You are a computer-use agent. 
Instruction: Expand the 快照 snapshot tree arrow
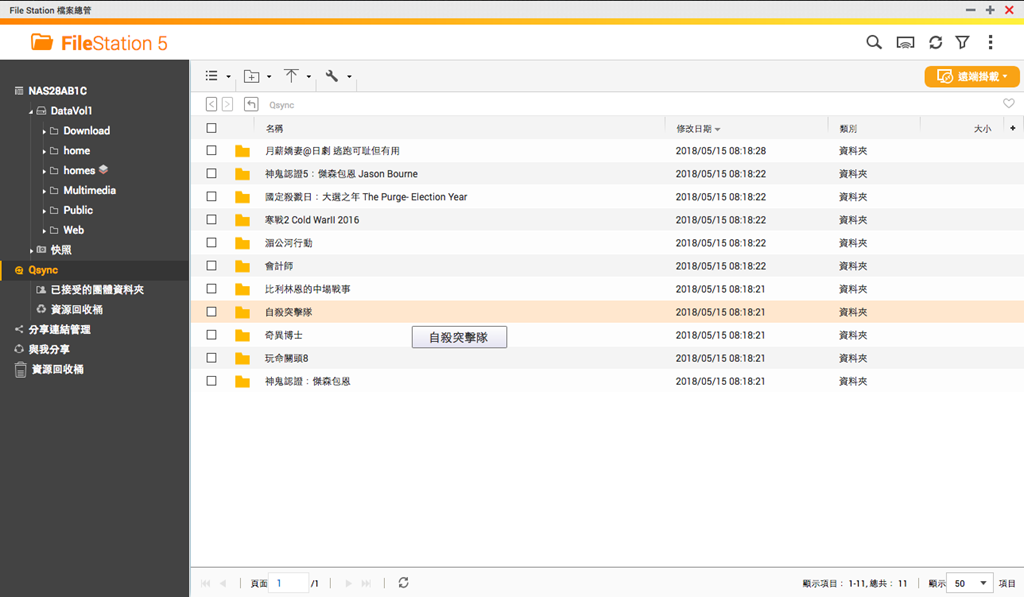[x=31, y=250]
